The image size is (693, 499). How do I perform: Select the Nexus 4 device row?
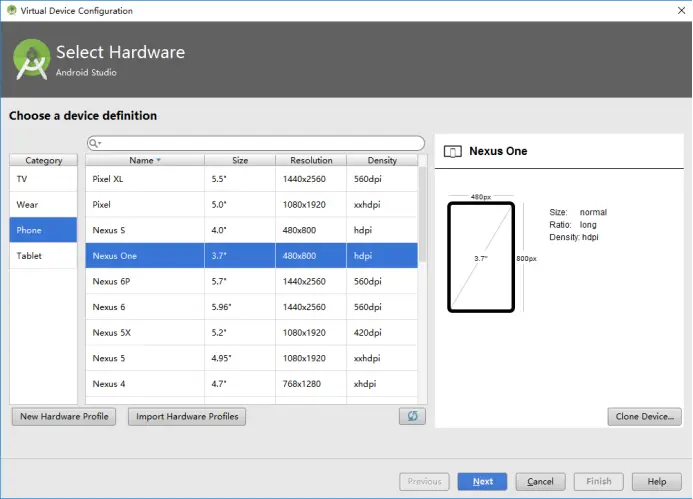click(x=251, y=384)
